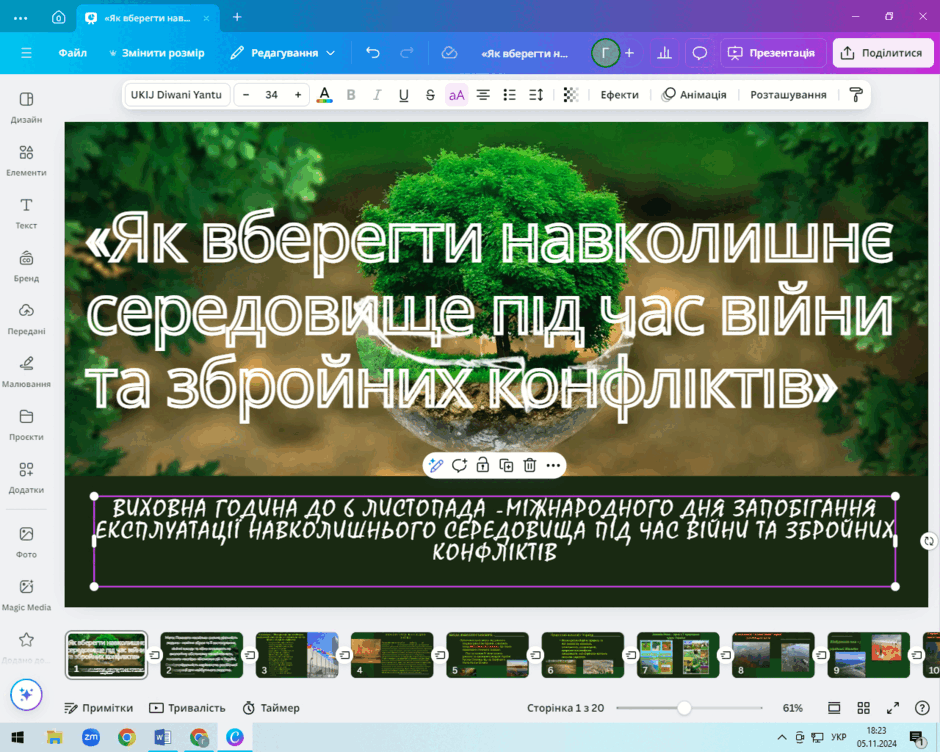Open the transparency checkerboard control
Viewport: 940px width, 752px height.
[x=571, y=95]
